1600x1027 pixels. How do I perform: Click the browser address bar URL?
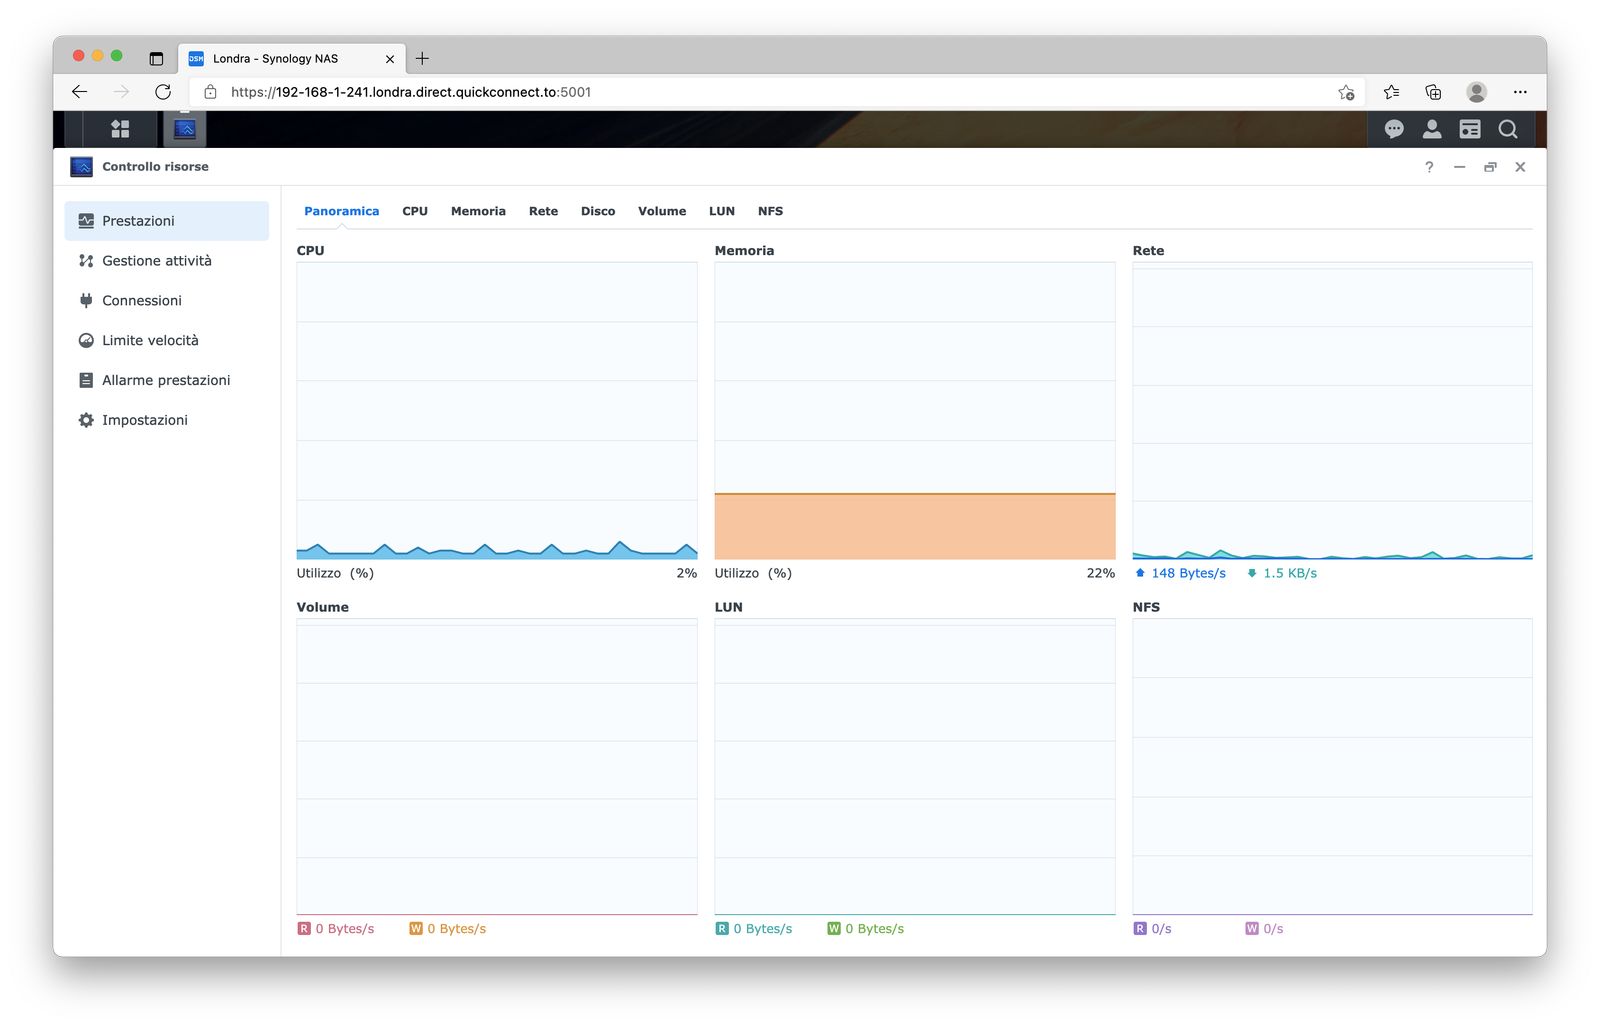[x=411, y=92]
